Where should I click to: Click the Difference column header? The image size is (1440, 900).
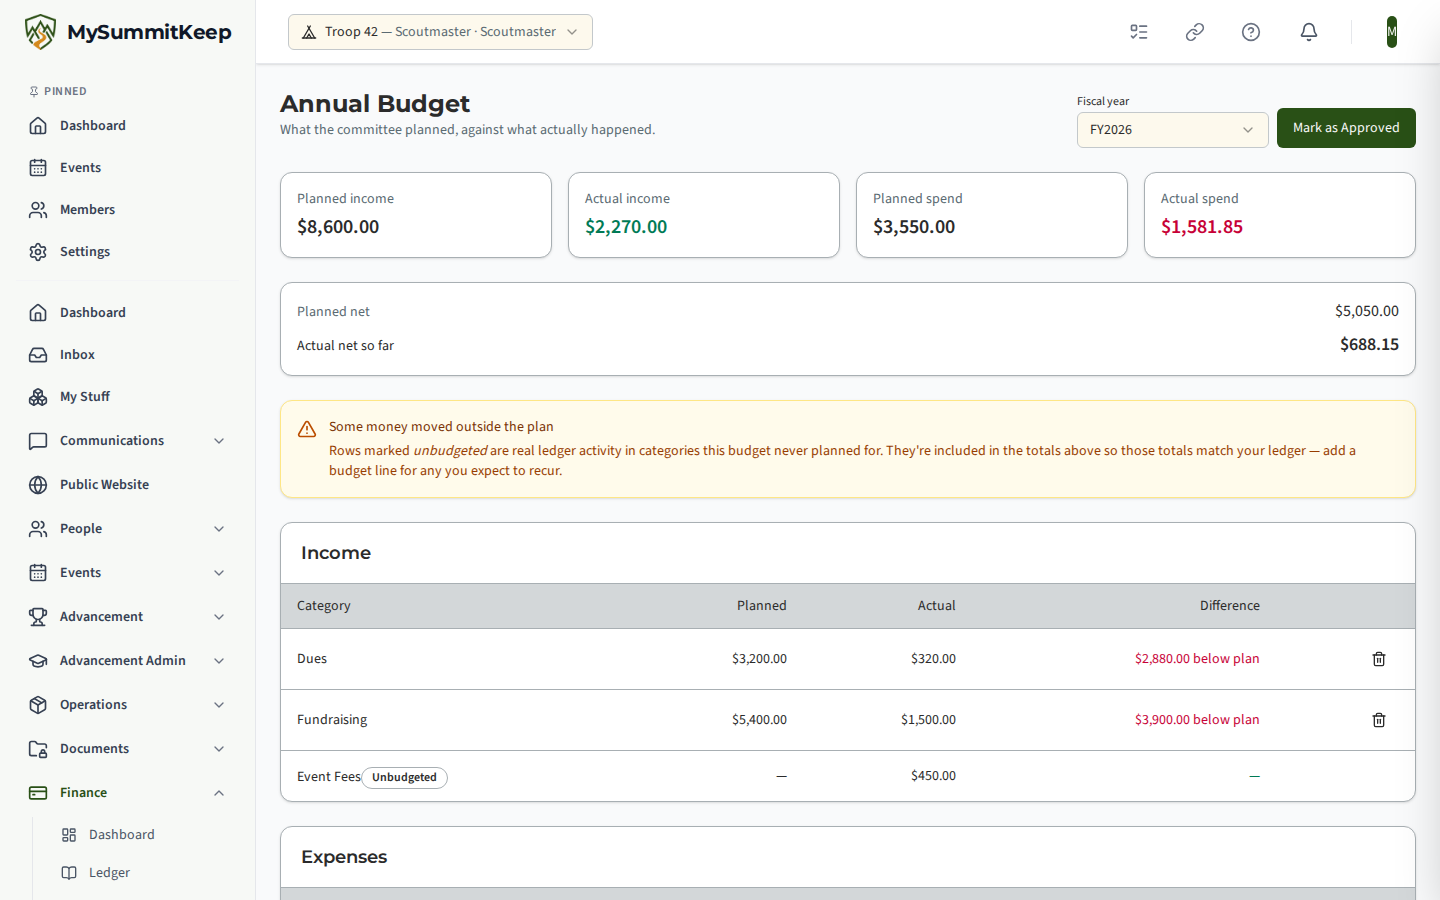click(1230, 606)
